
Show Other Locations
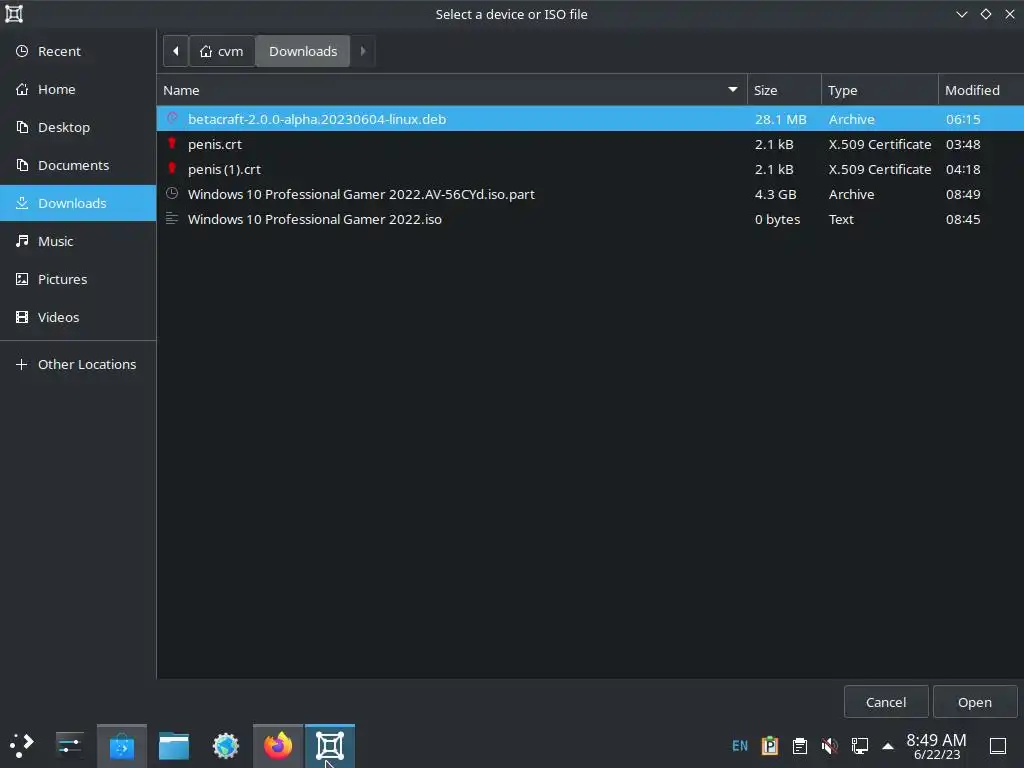tap(78, 364)
